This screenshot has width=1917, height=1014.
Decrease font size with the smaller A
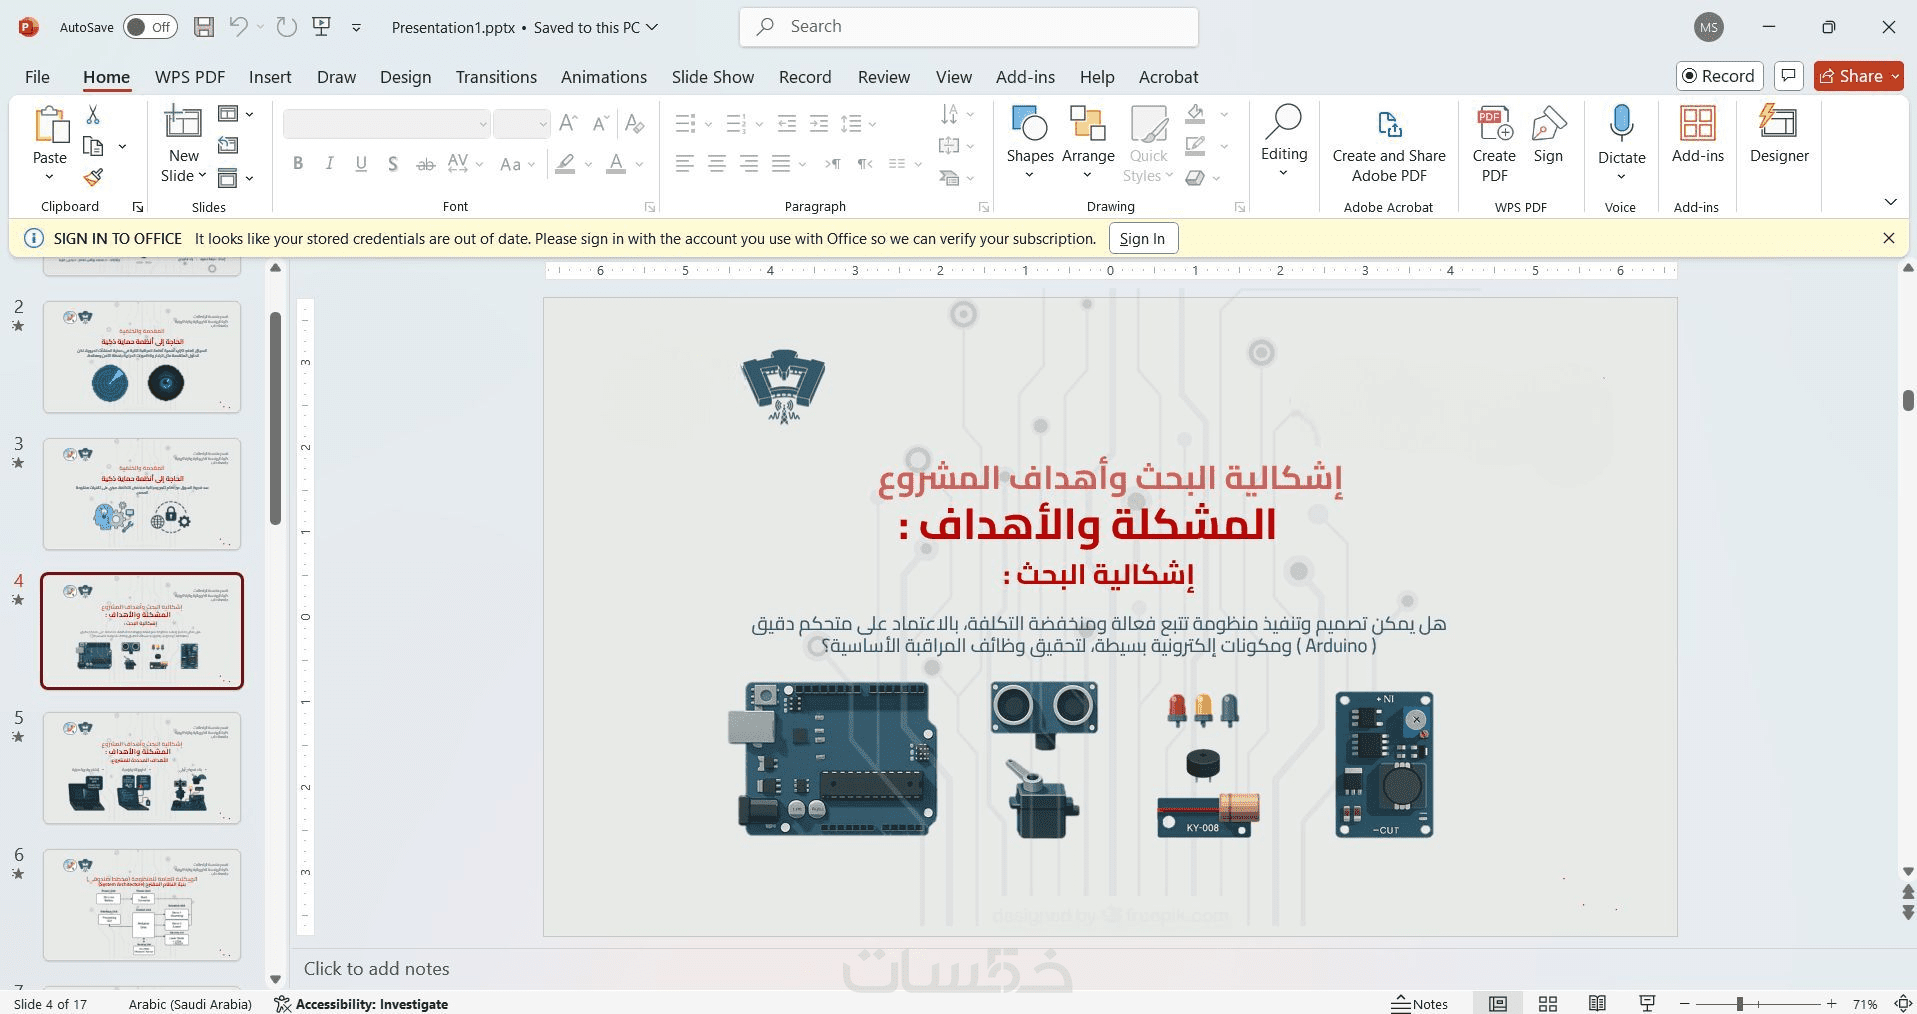(x=600, y=123)
